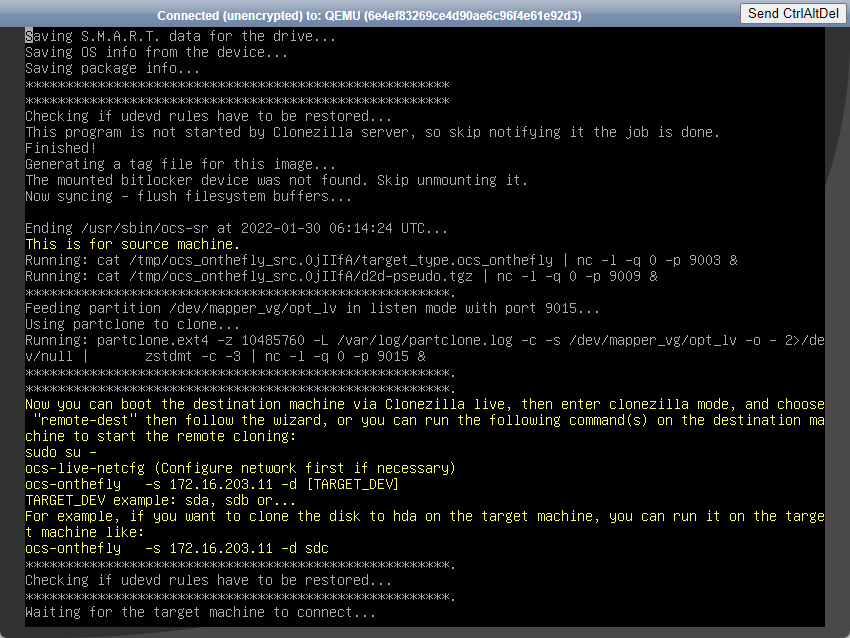Click the terminal cursor at the top-left
This screenshot has width=850, height=638.
[29, 36]
